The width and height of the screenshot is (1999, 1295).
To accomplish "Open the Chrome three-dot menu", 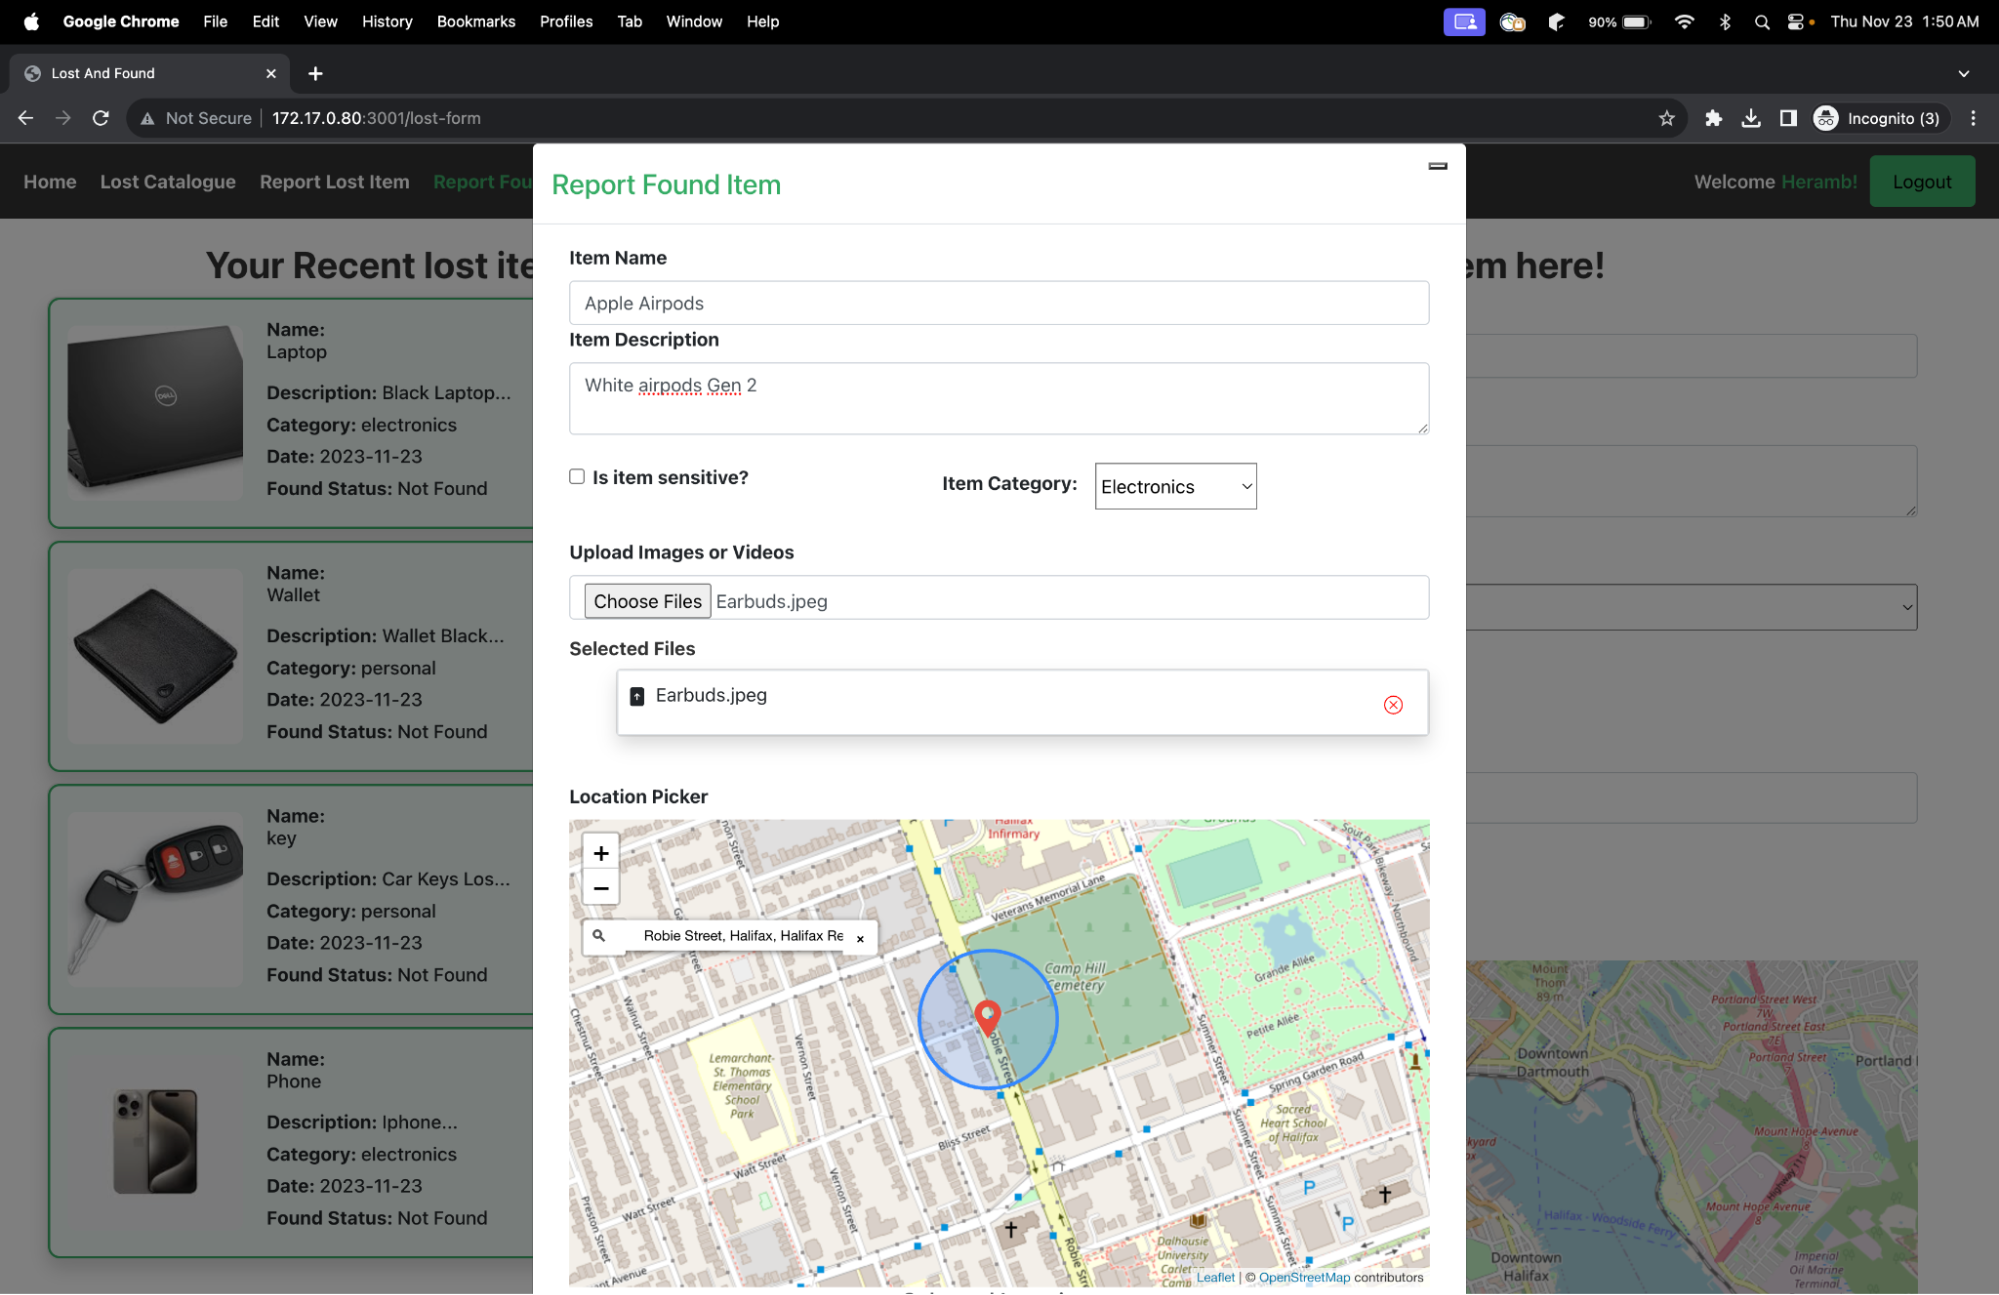I will (1972, 118).
